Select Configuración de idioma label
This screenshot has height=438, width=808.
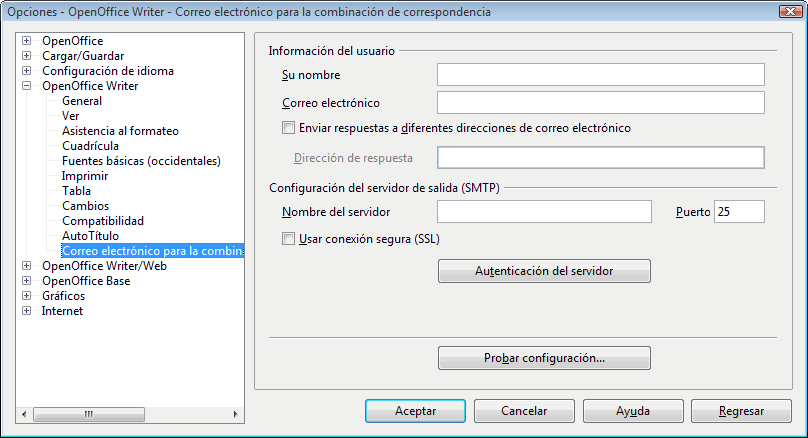click(108, 71)
